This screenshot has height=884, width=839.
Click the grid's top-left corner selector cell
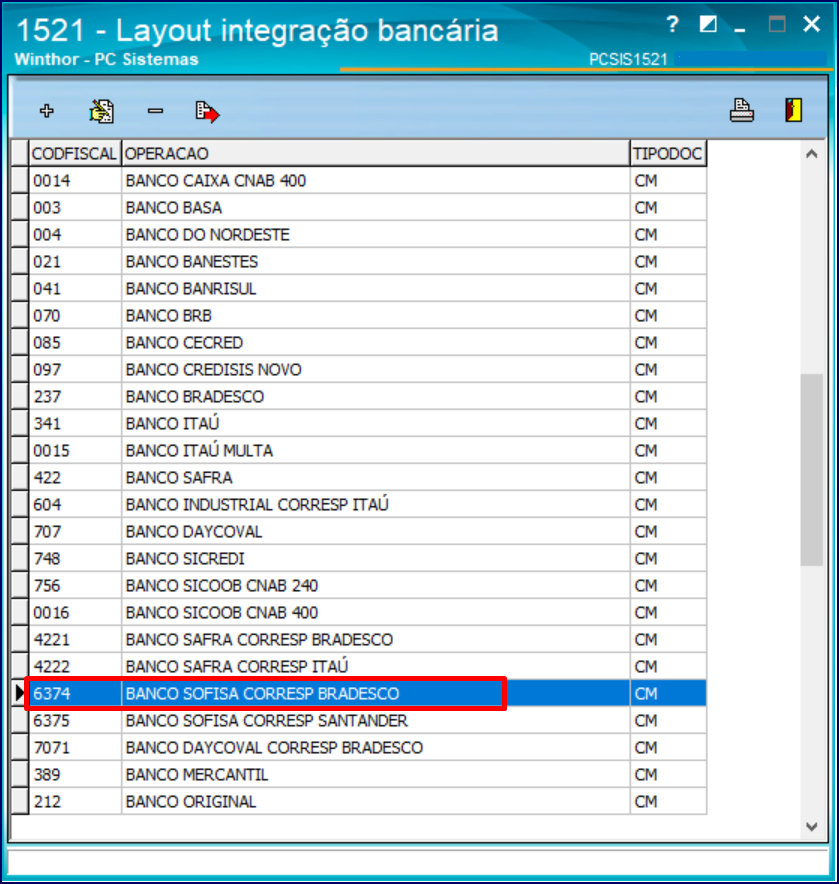pyautogui.click(x=20, y=153)
